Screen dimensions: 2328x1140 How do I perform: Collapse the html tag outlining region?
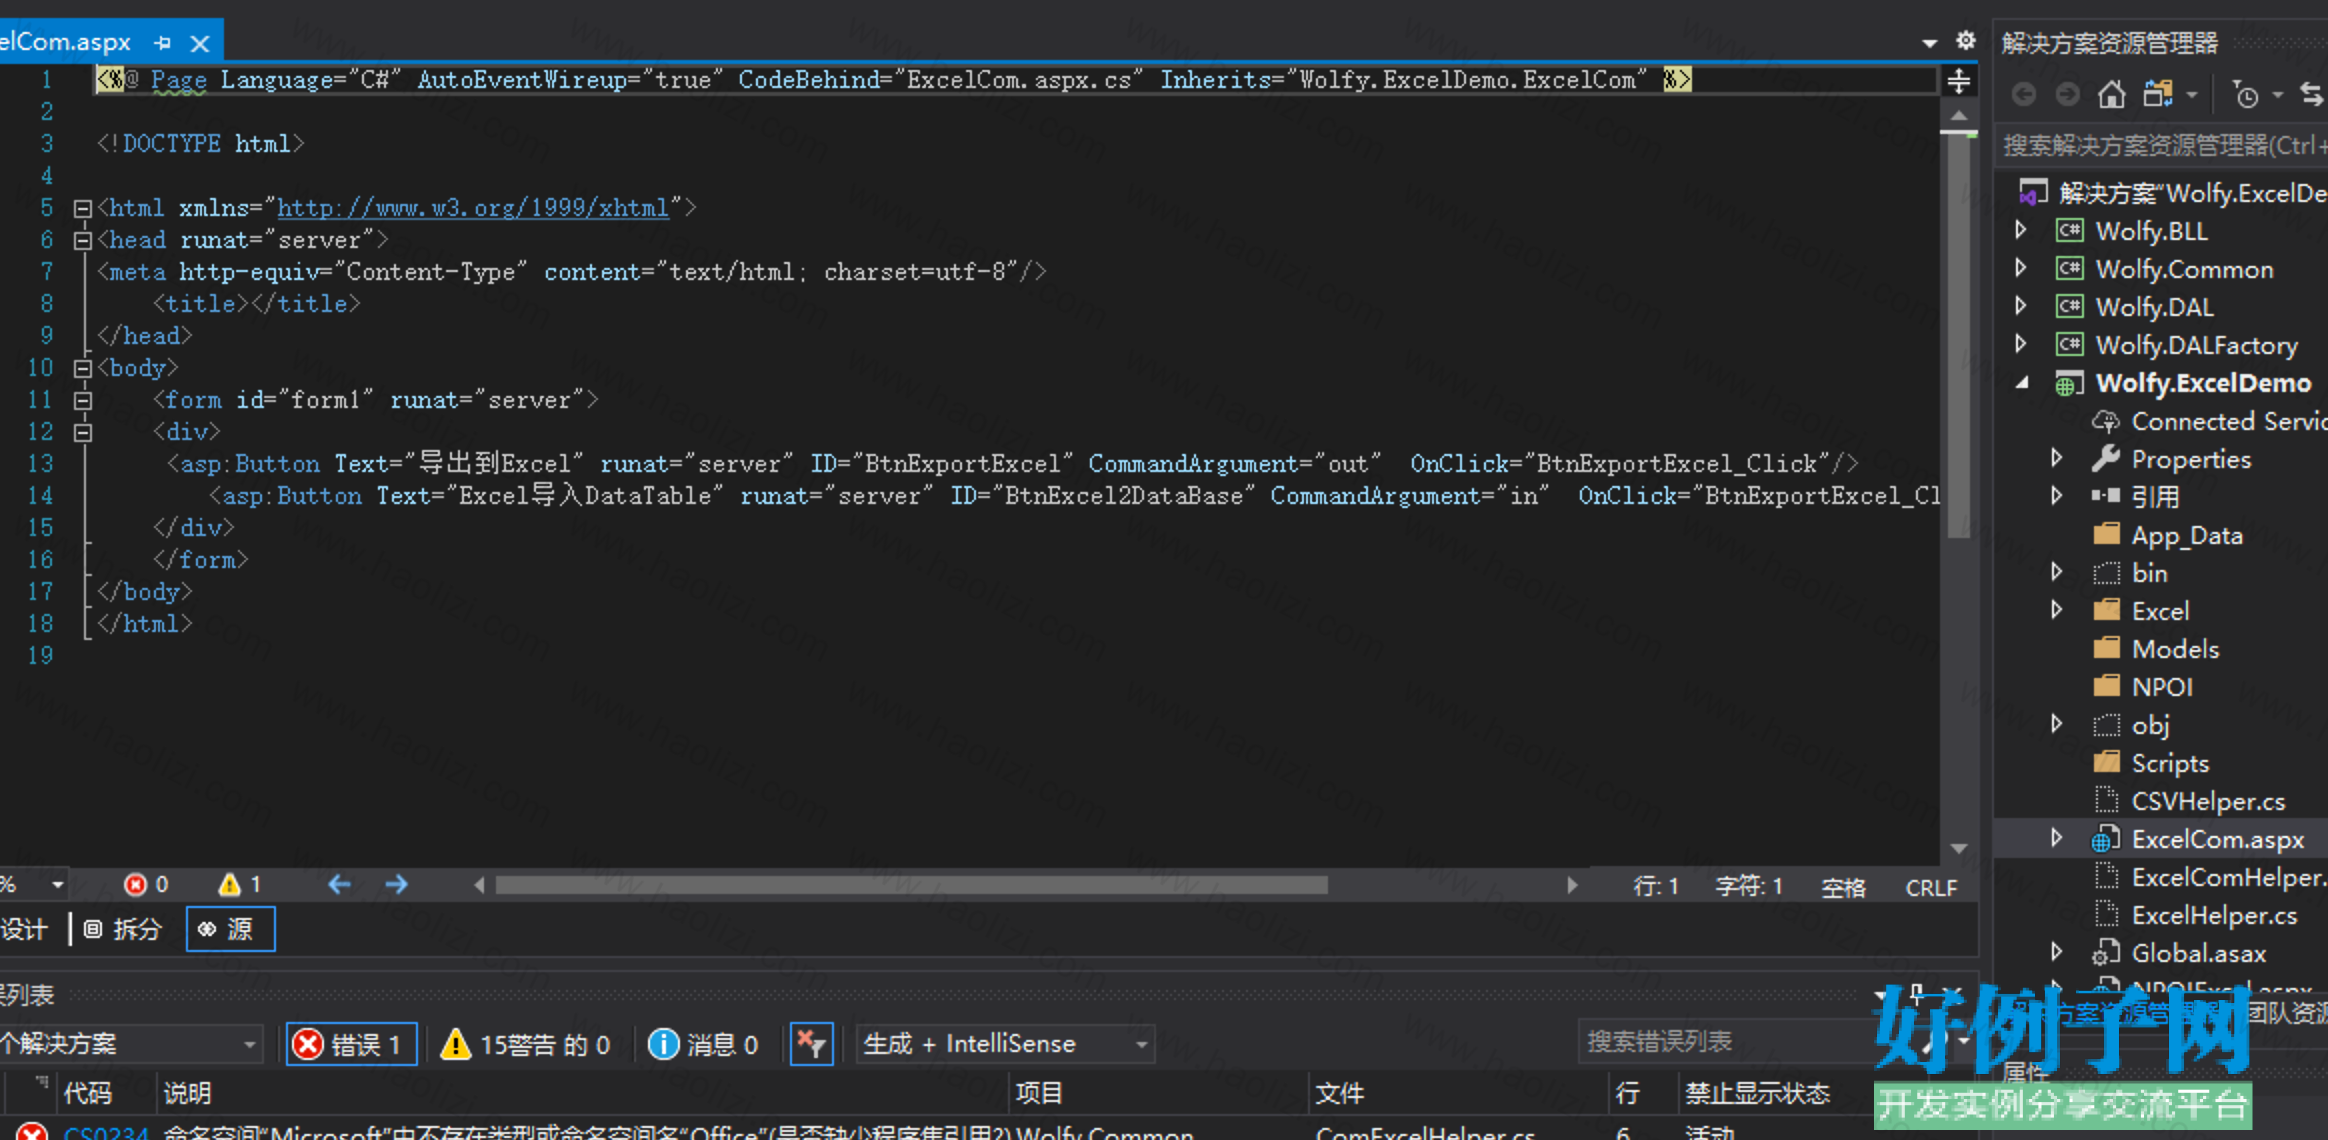(x=83, y=209)
